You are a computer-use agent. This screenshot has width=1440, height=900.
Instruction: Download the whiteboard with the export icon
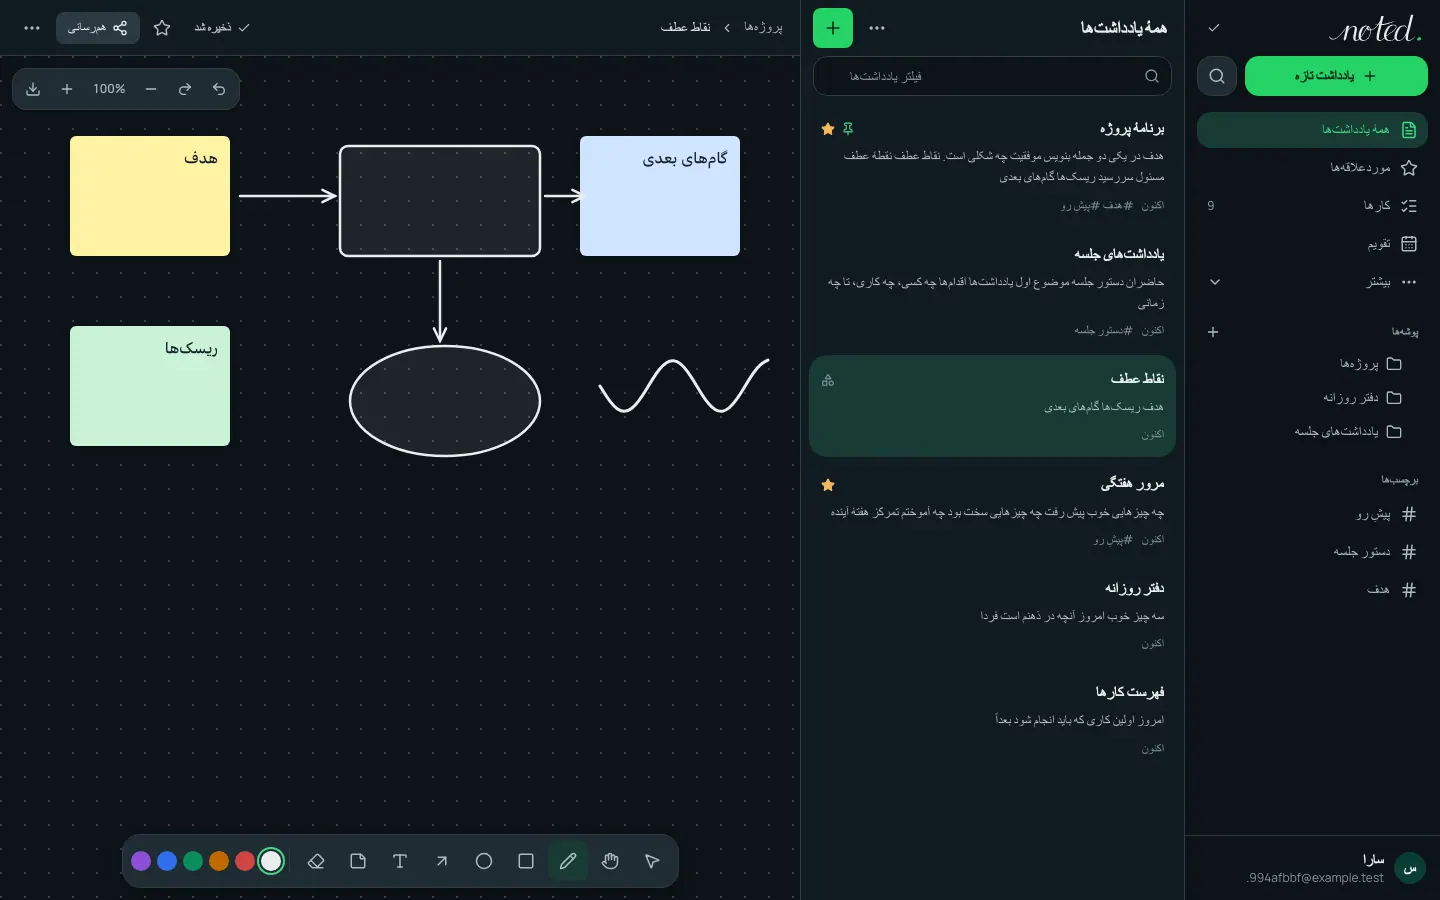pos(33,89)
